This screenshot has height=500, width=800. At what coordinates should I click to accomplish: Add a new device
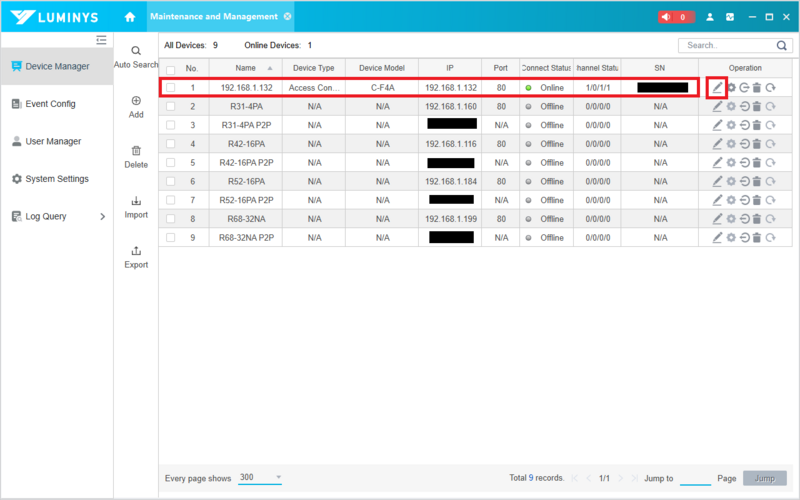136,107
